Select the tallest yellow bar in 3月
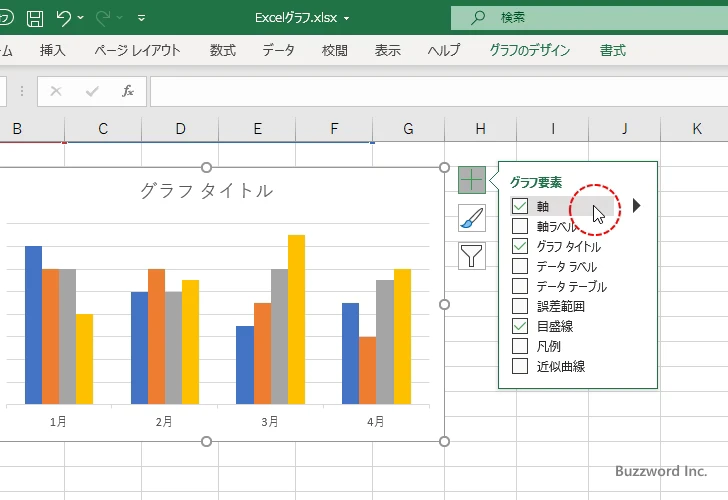The image size is (728, 500). 297,319
